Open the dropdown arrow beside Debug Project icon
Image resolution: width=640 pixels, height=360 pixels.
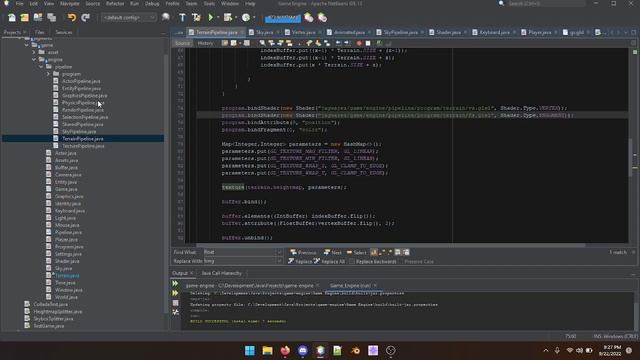236,18
